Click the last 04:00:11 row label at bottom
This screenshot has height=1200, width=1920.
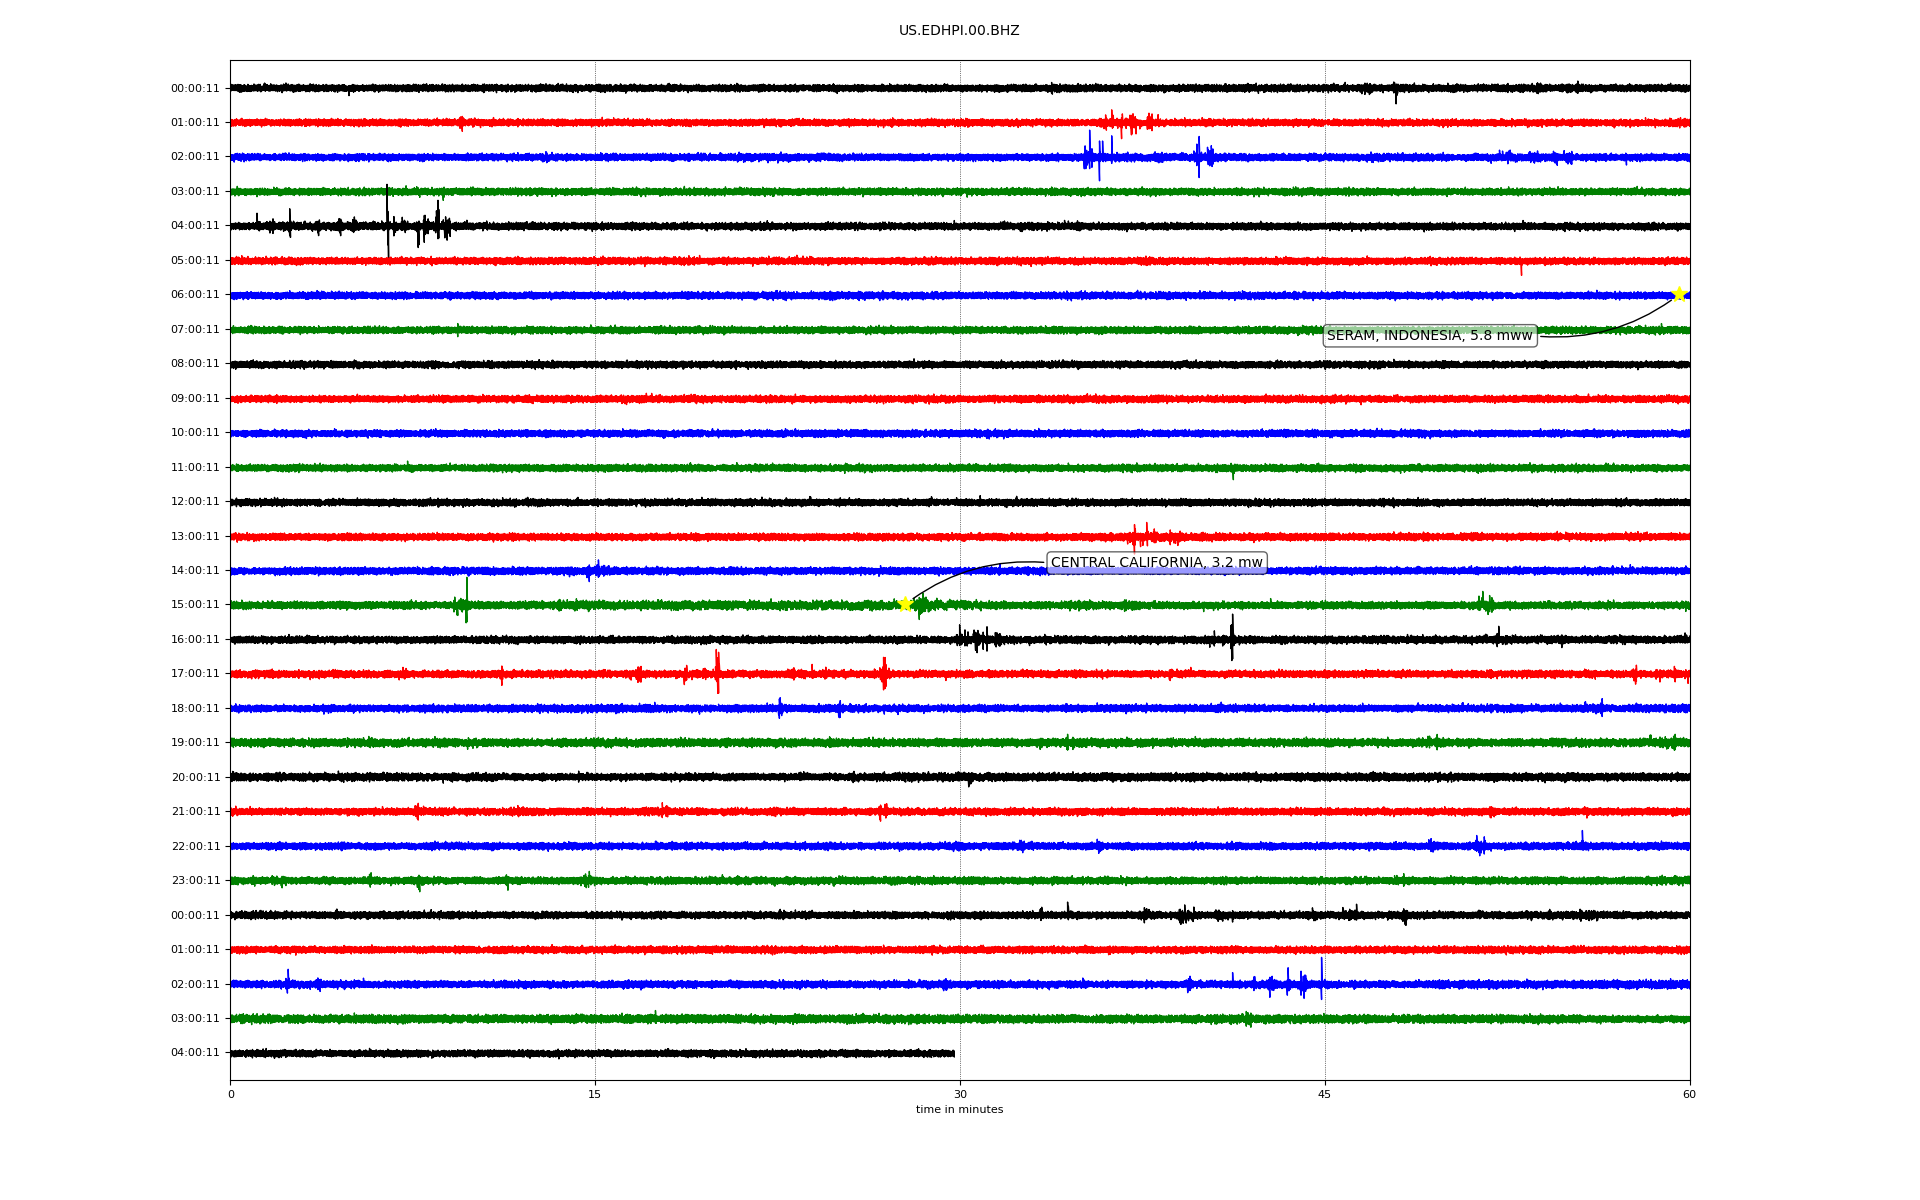pyautogui.click(x=195, y=1053)
